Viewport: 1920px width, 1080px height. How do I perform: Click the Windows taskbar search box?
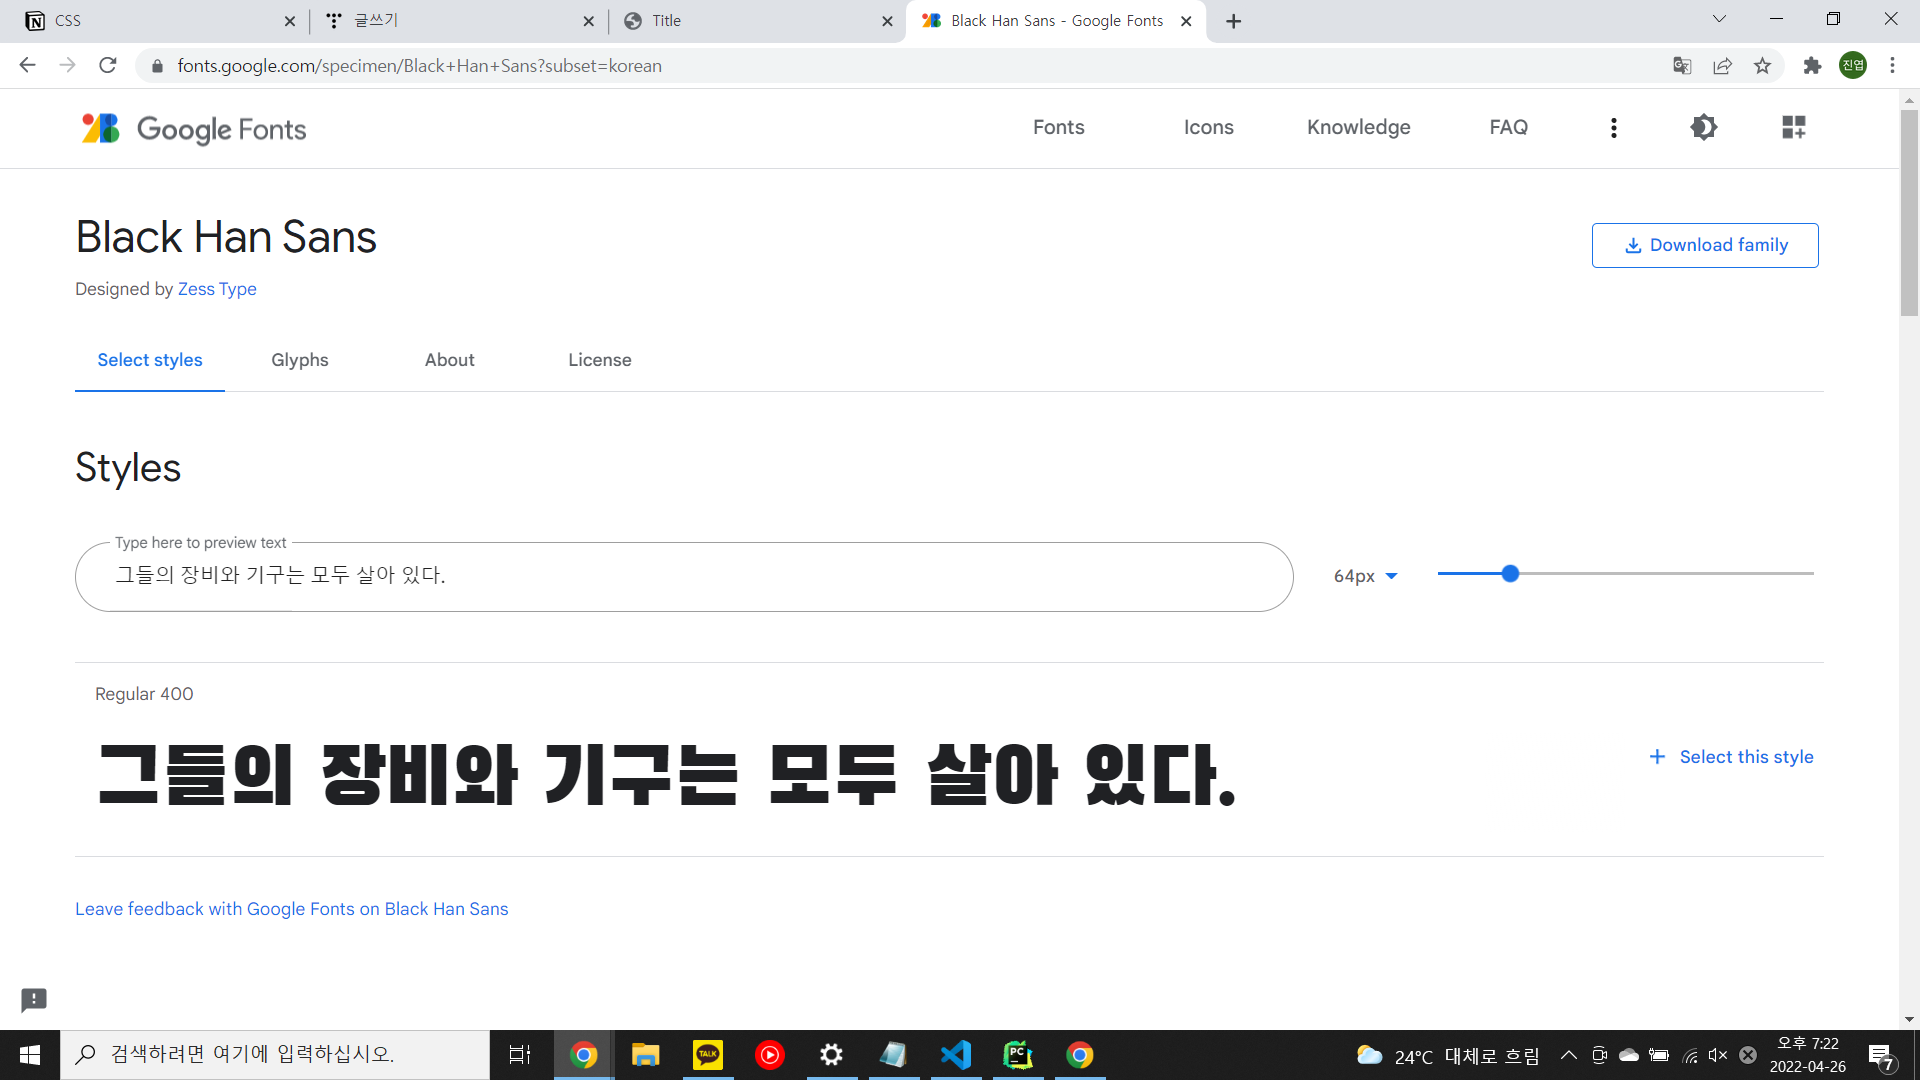(x=275, y=1055)
